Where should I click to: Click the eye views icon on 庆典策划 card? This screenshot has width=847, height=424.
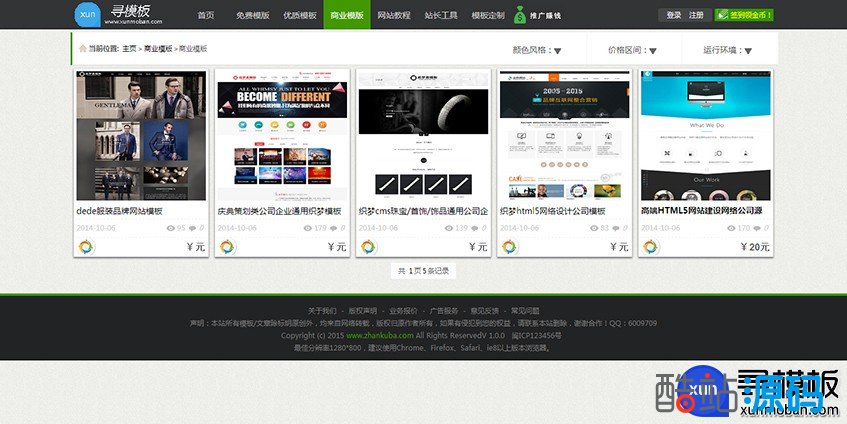tap(311, 228)
